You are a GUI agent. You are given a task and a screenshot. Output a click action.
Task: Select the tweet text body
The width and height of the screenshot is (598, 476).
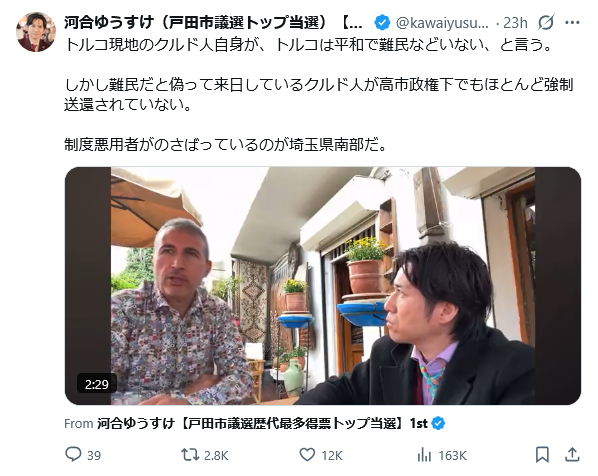(x=319, y=95)
